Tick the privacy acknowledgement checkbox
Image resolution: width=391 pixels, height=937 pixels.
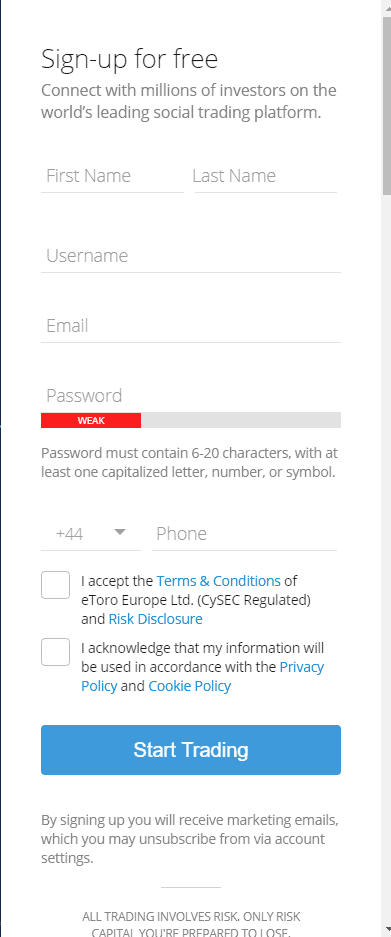pyautogui.click(x=56, y=652)
